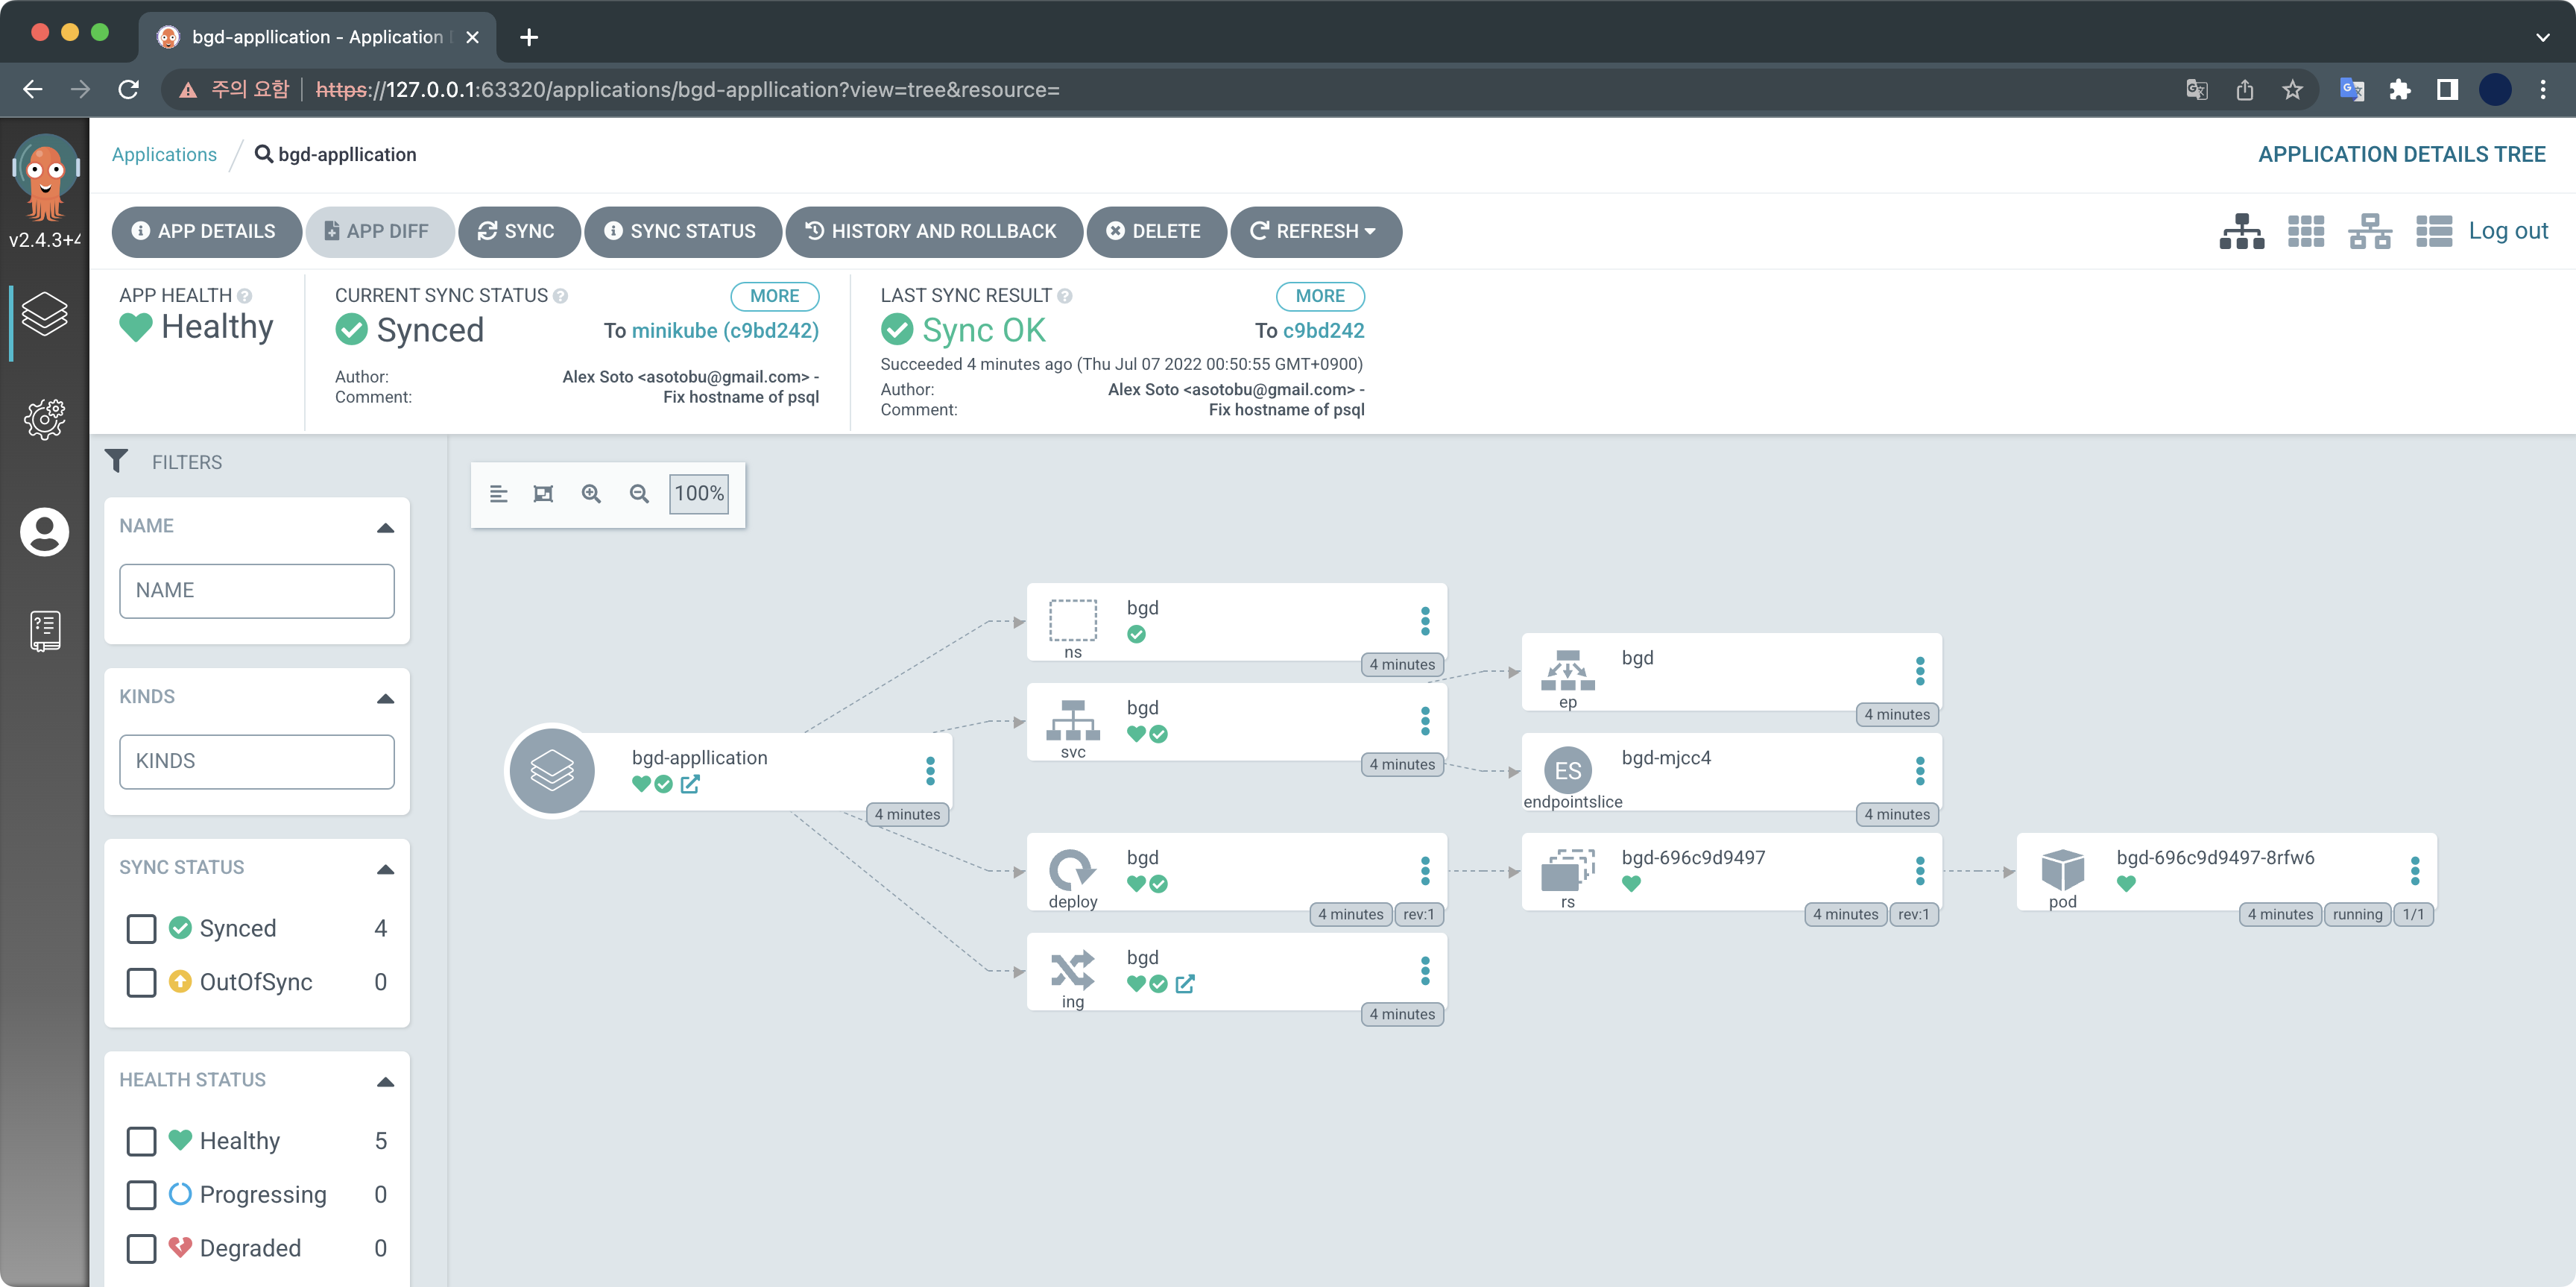Switch to the Pods view grid icon

click(x=2305, y=231)
